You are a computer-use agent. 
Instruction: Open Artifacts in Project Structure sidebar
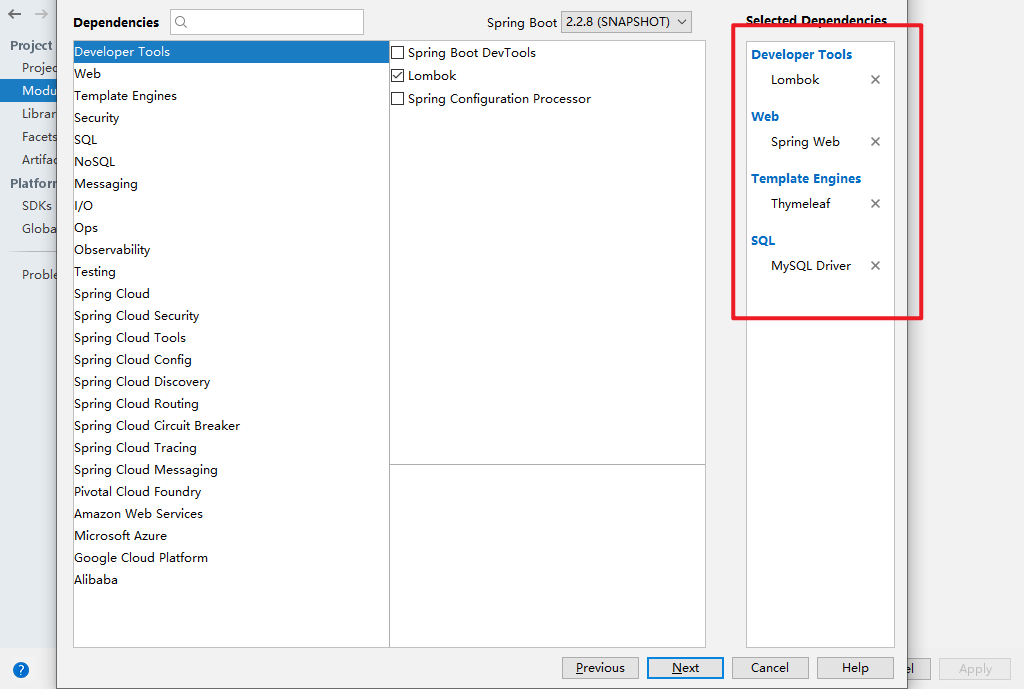click(x=29, y=159)
